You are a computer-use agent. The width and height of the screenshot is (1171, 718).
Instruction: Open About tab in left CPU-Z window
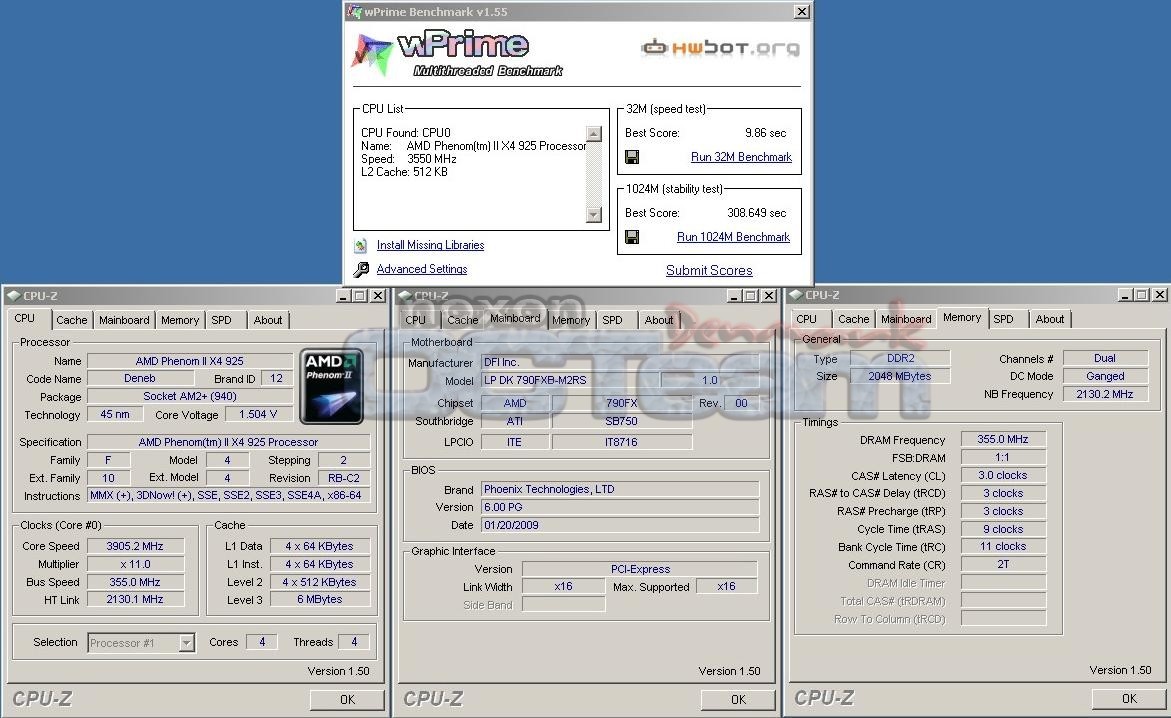point(267,320)
